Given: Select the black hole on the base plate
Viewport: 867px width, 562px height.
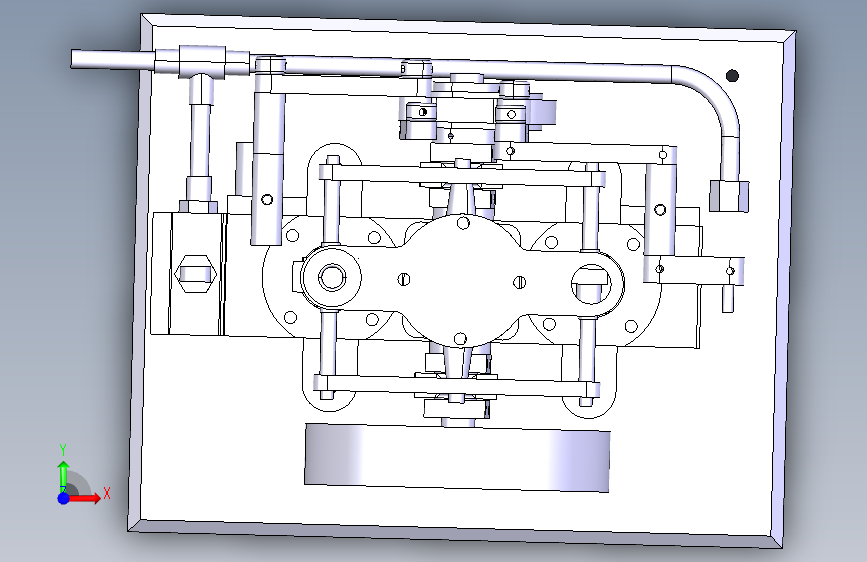Looking at the screenshot, I should [732, 76].
